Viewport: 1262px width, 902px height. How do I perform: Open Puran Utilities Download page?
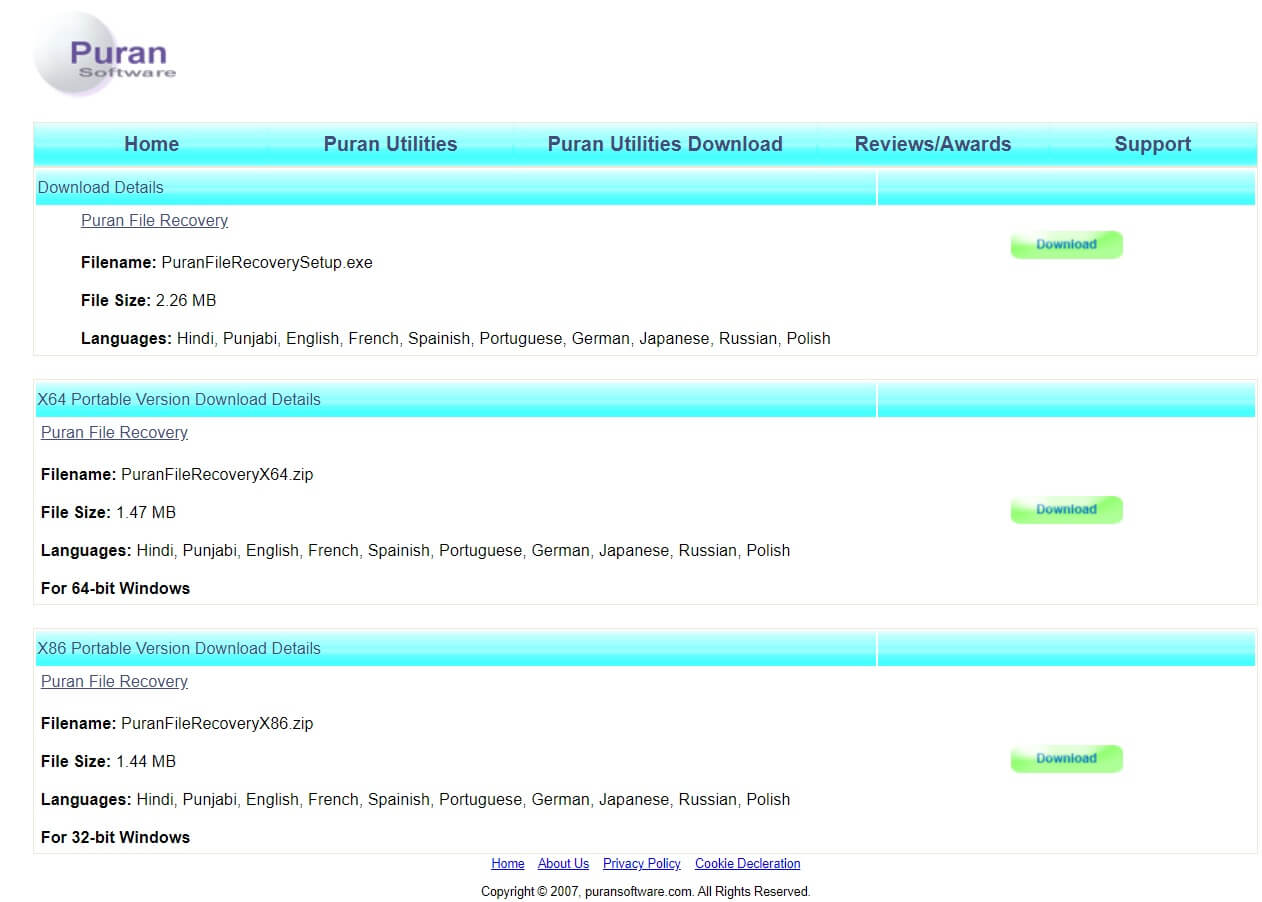coord(665,144)
